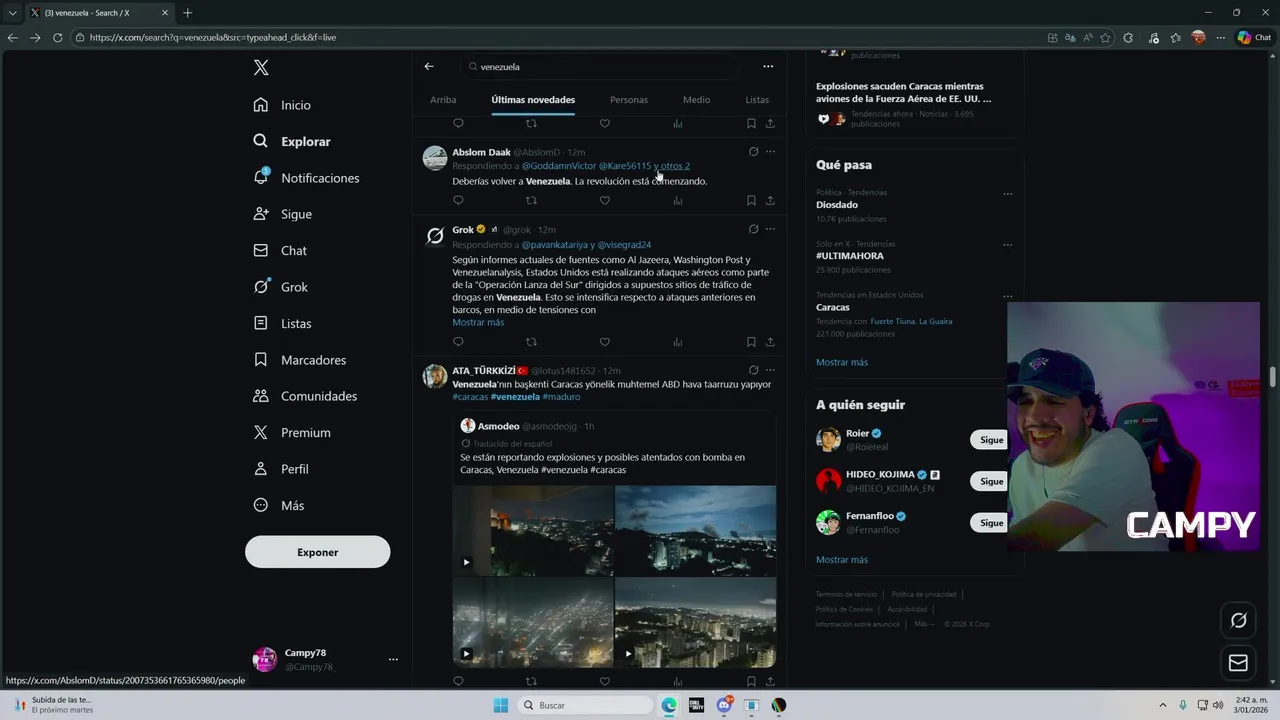1280x720 pixels.
Task: Click Grok icon on Abslom Daak's post
Action: (x=753, y=152)
